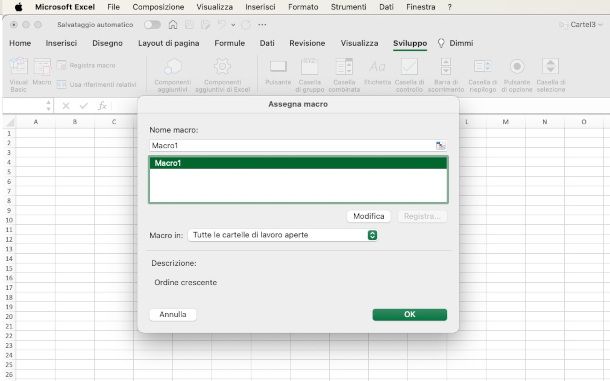Click the Annulla button

pos(173,314)
